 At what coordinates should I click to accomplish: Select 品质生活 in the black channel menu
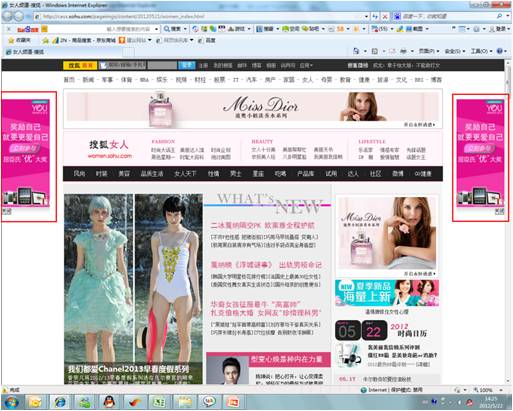click(152, 174)
